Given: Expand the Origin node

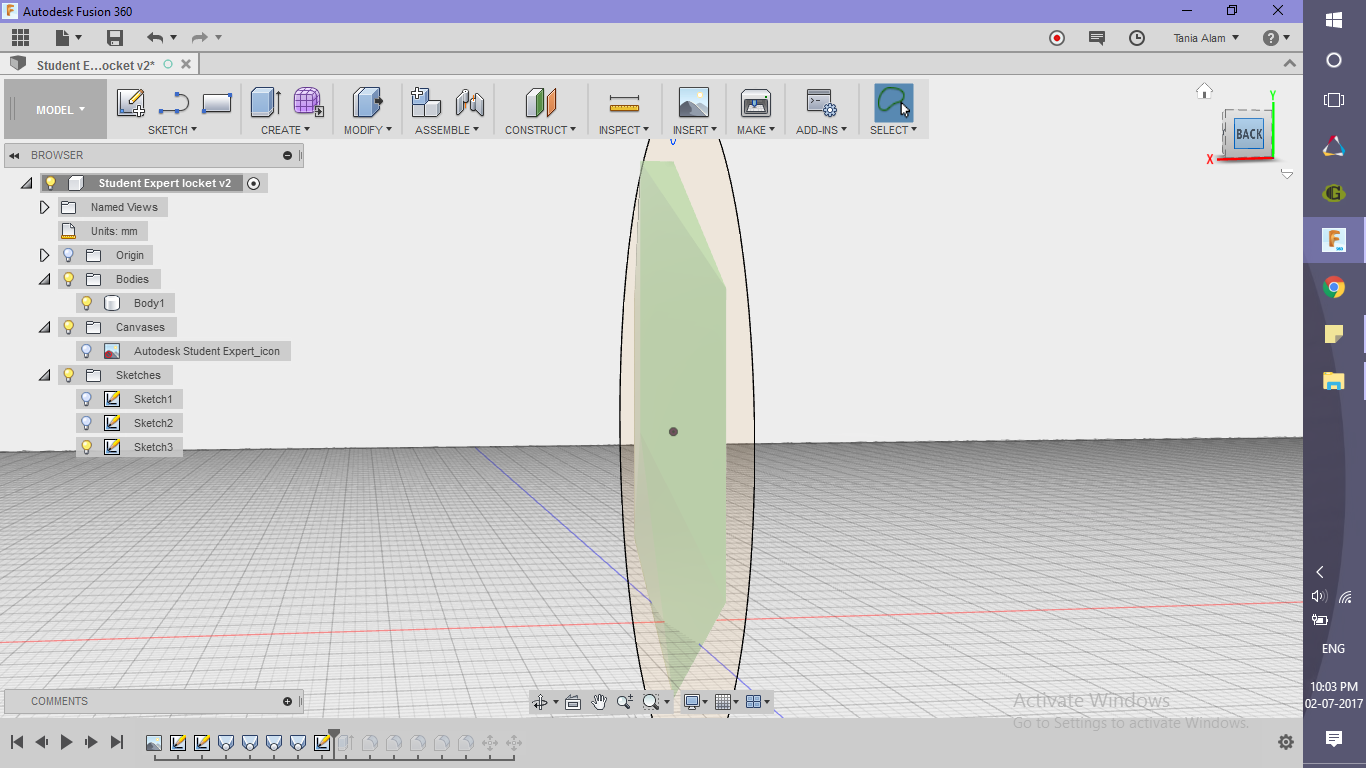Looking at the screenshot, I should [44, 255].
